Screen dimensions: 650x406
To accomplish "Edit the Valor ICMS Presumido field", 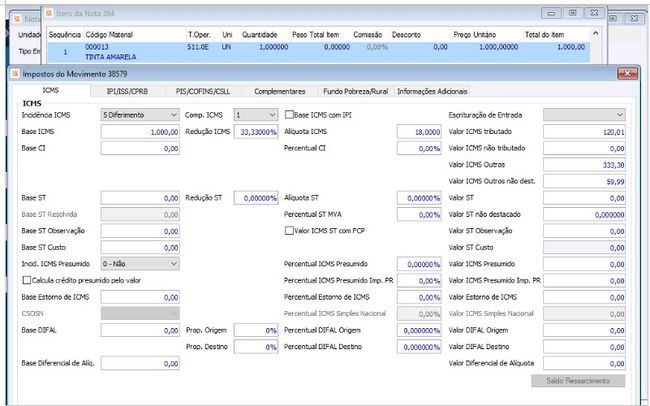I will point(584,264).
